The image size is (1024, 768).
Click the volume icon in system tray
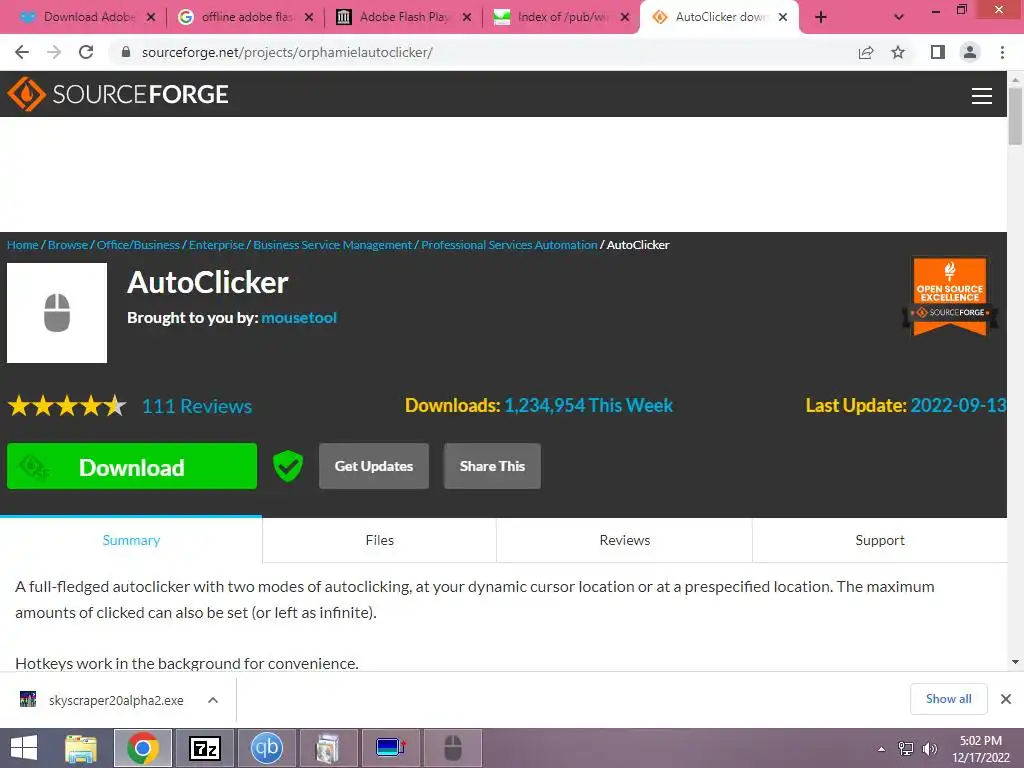pos(929,749)
